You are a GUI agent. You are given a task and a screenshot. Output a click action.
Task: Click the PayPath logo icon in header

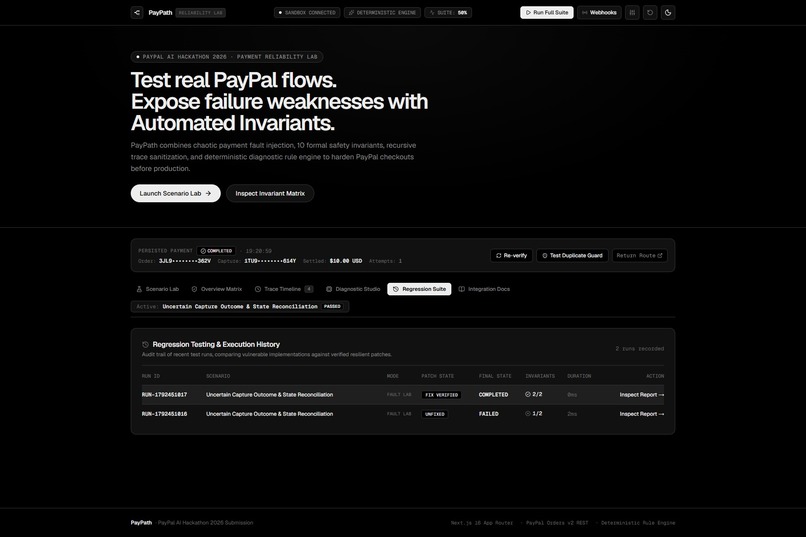point(137,12)
